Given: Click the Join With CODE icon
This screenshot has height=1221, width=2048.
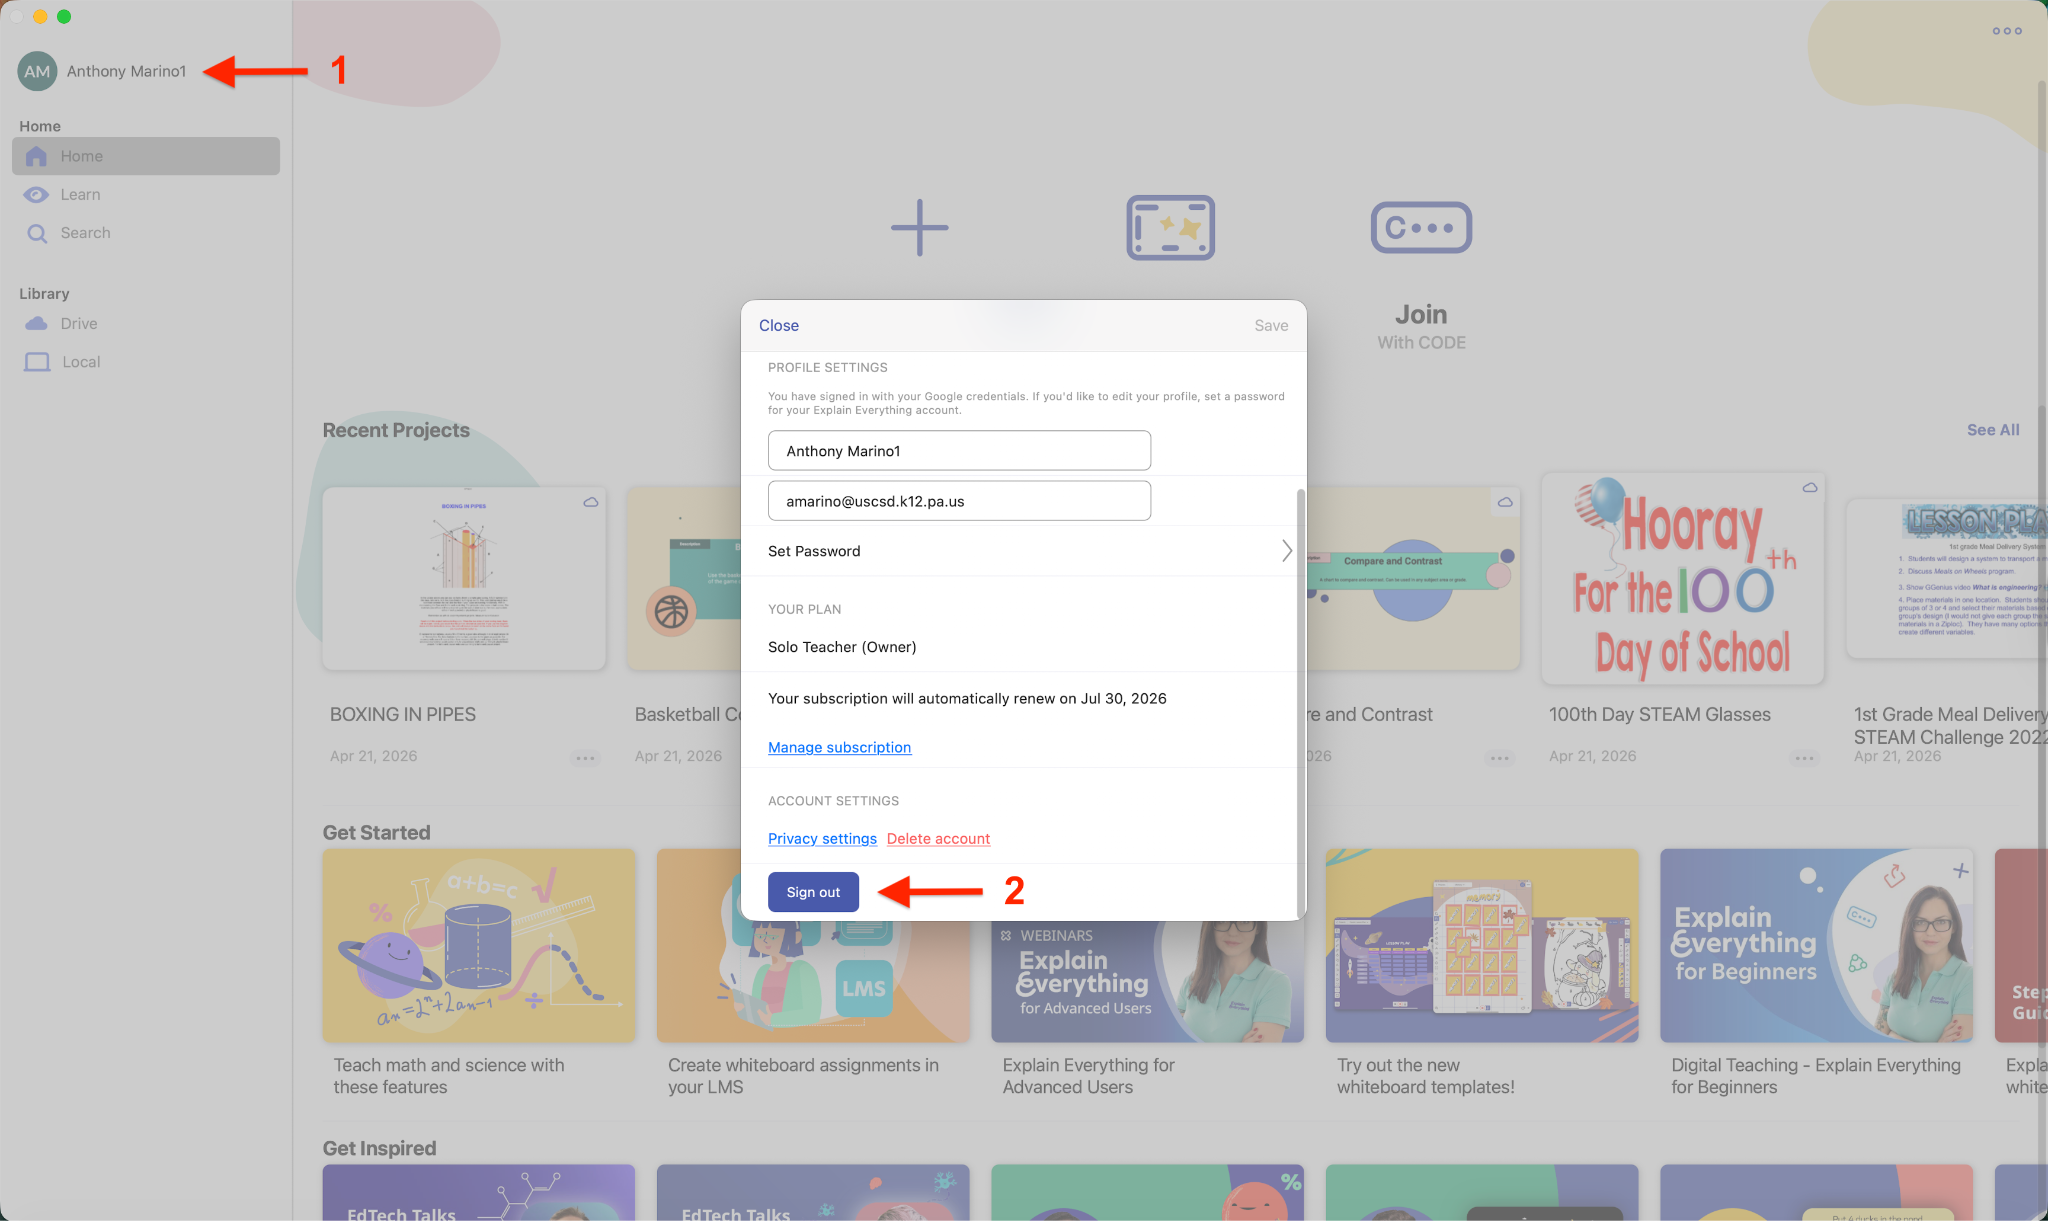Looking at the screenshot, I should [x=1421, y=228].
